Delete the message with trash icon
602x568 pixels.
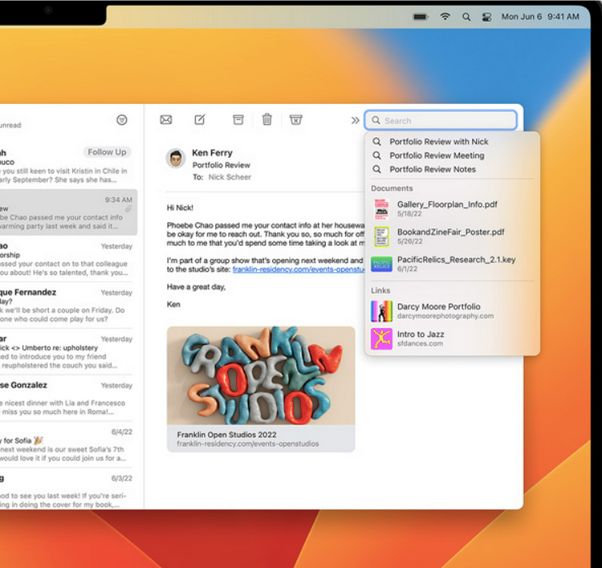(267, 119)
